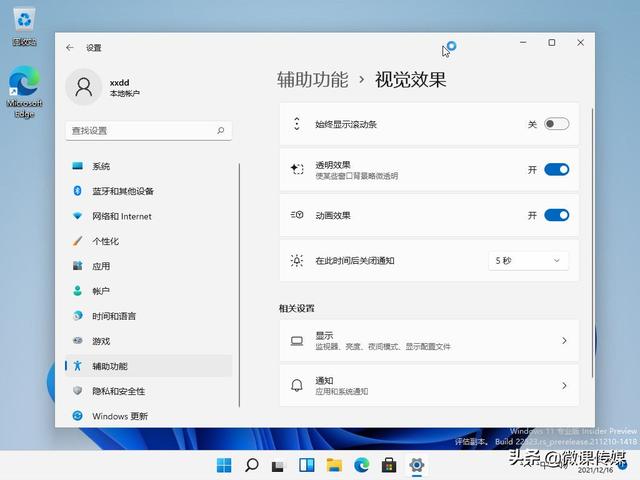Select 应用 label in sidebar

pos(101,266)
